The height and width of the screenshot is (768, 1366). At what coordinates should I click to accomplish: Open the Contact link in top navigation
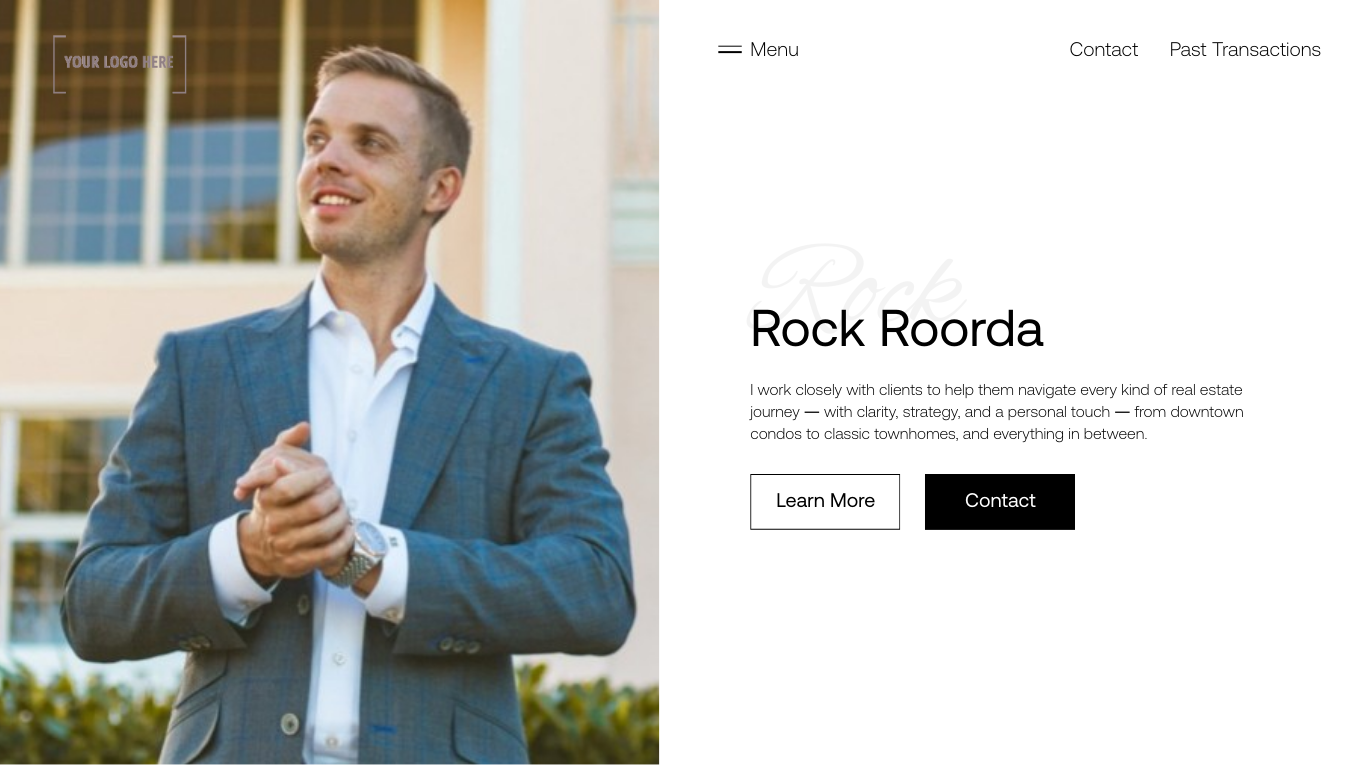point(1103,49)
